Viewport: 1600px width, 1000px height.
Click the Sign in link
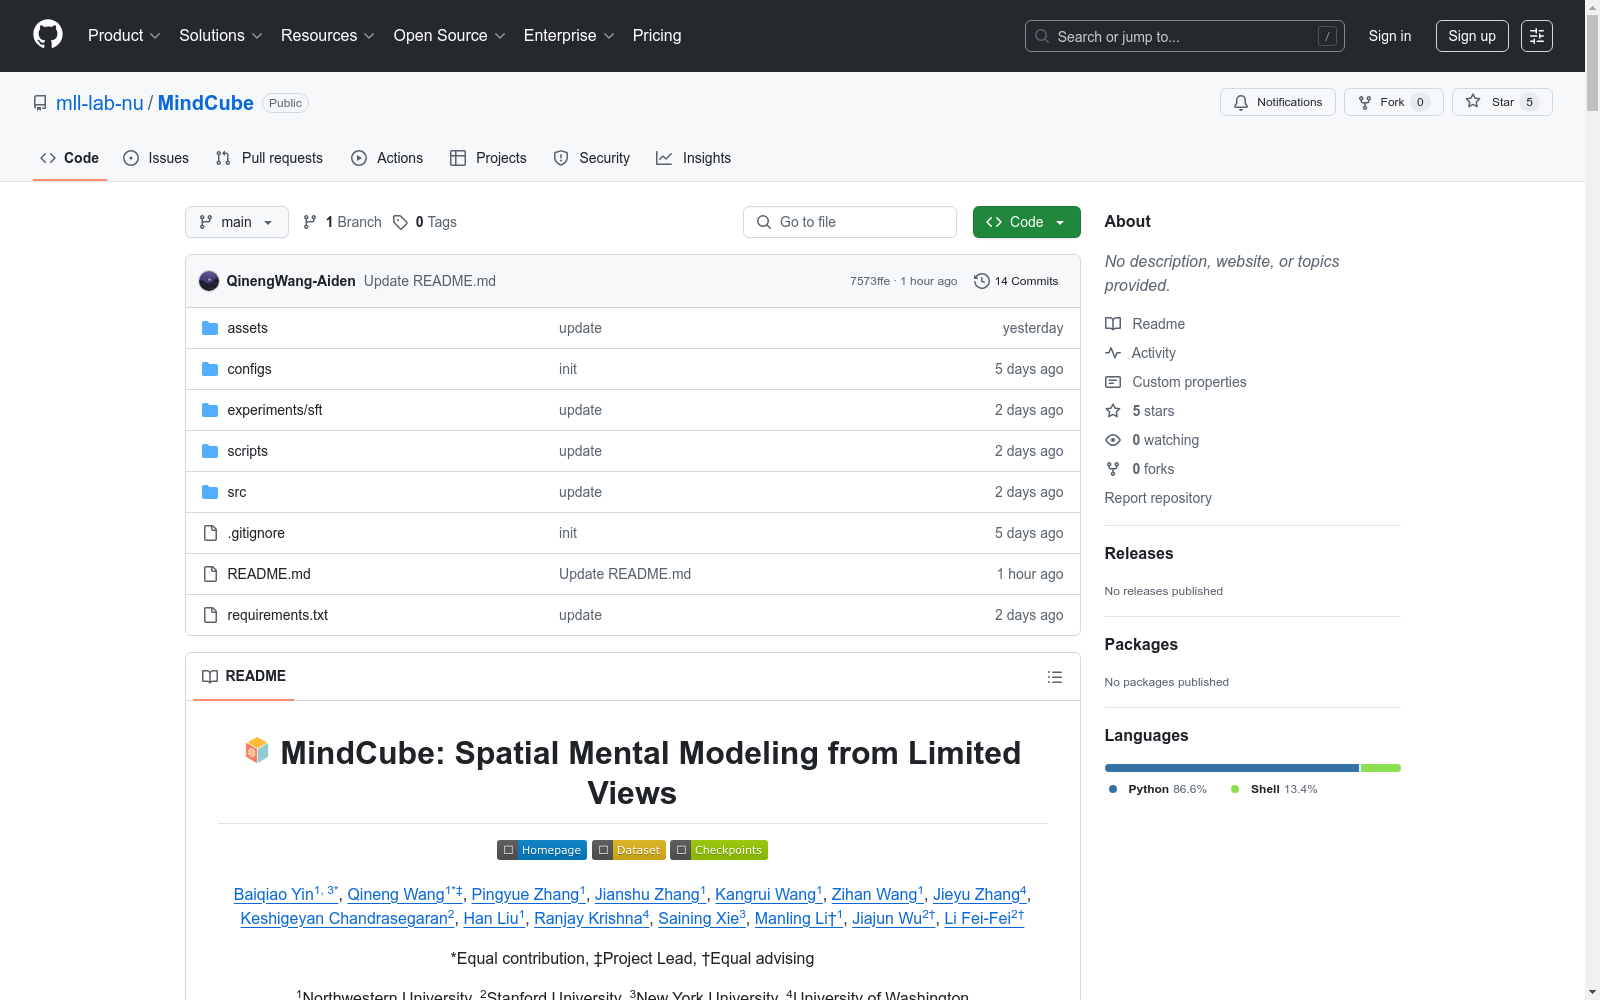1390,36
